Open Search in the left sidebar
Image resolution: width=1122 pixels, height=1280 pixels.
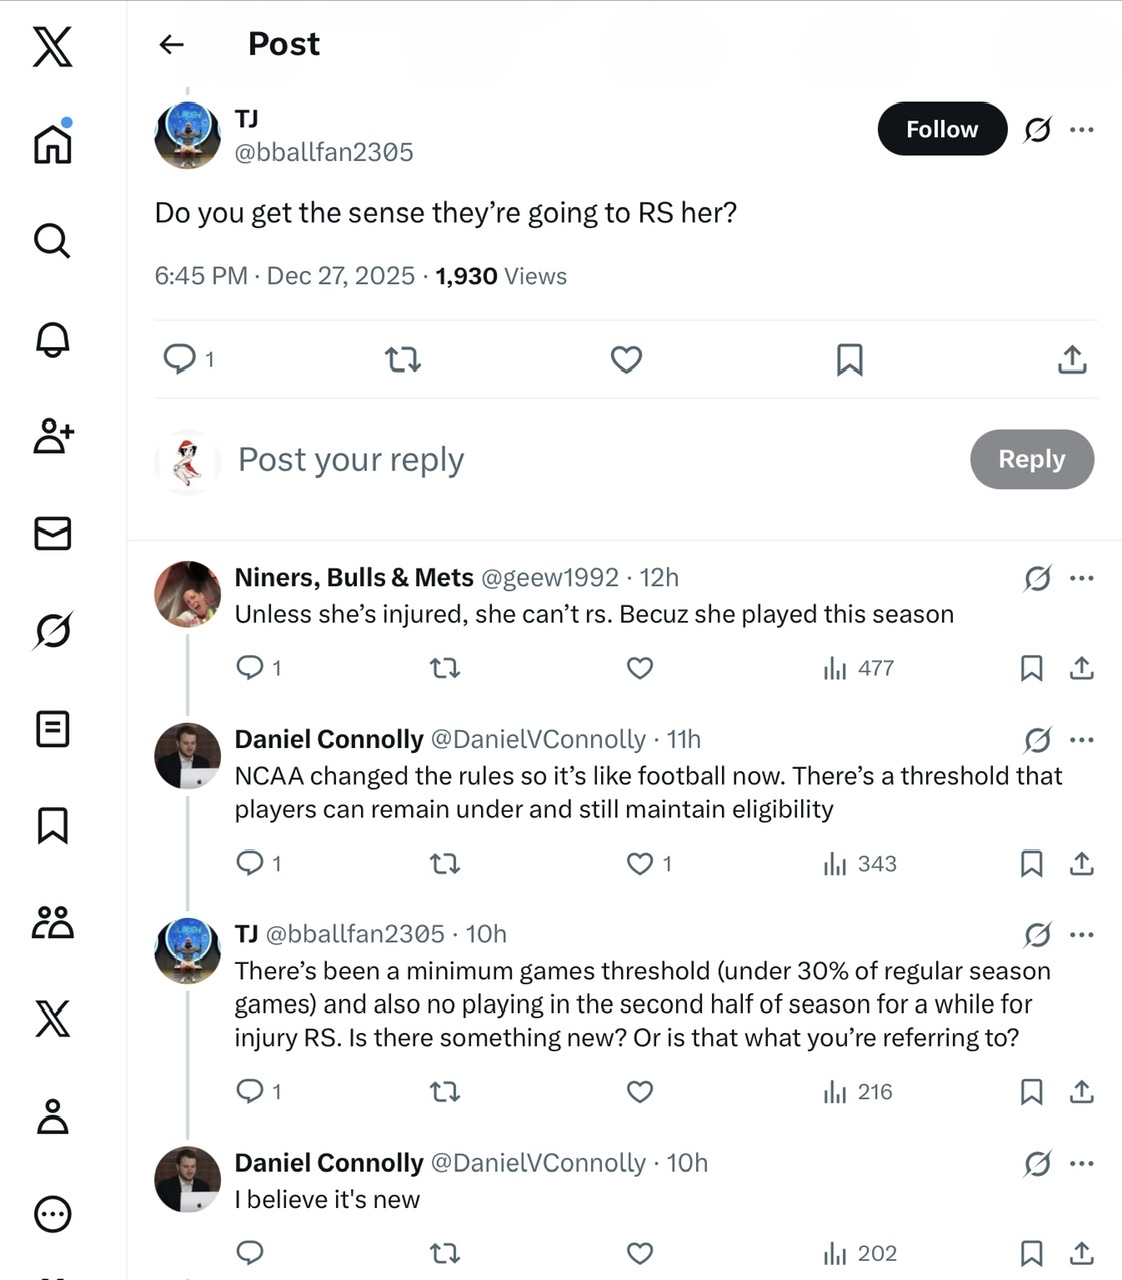(x=52, y=240)
